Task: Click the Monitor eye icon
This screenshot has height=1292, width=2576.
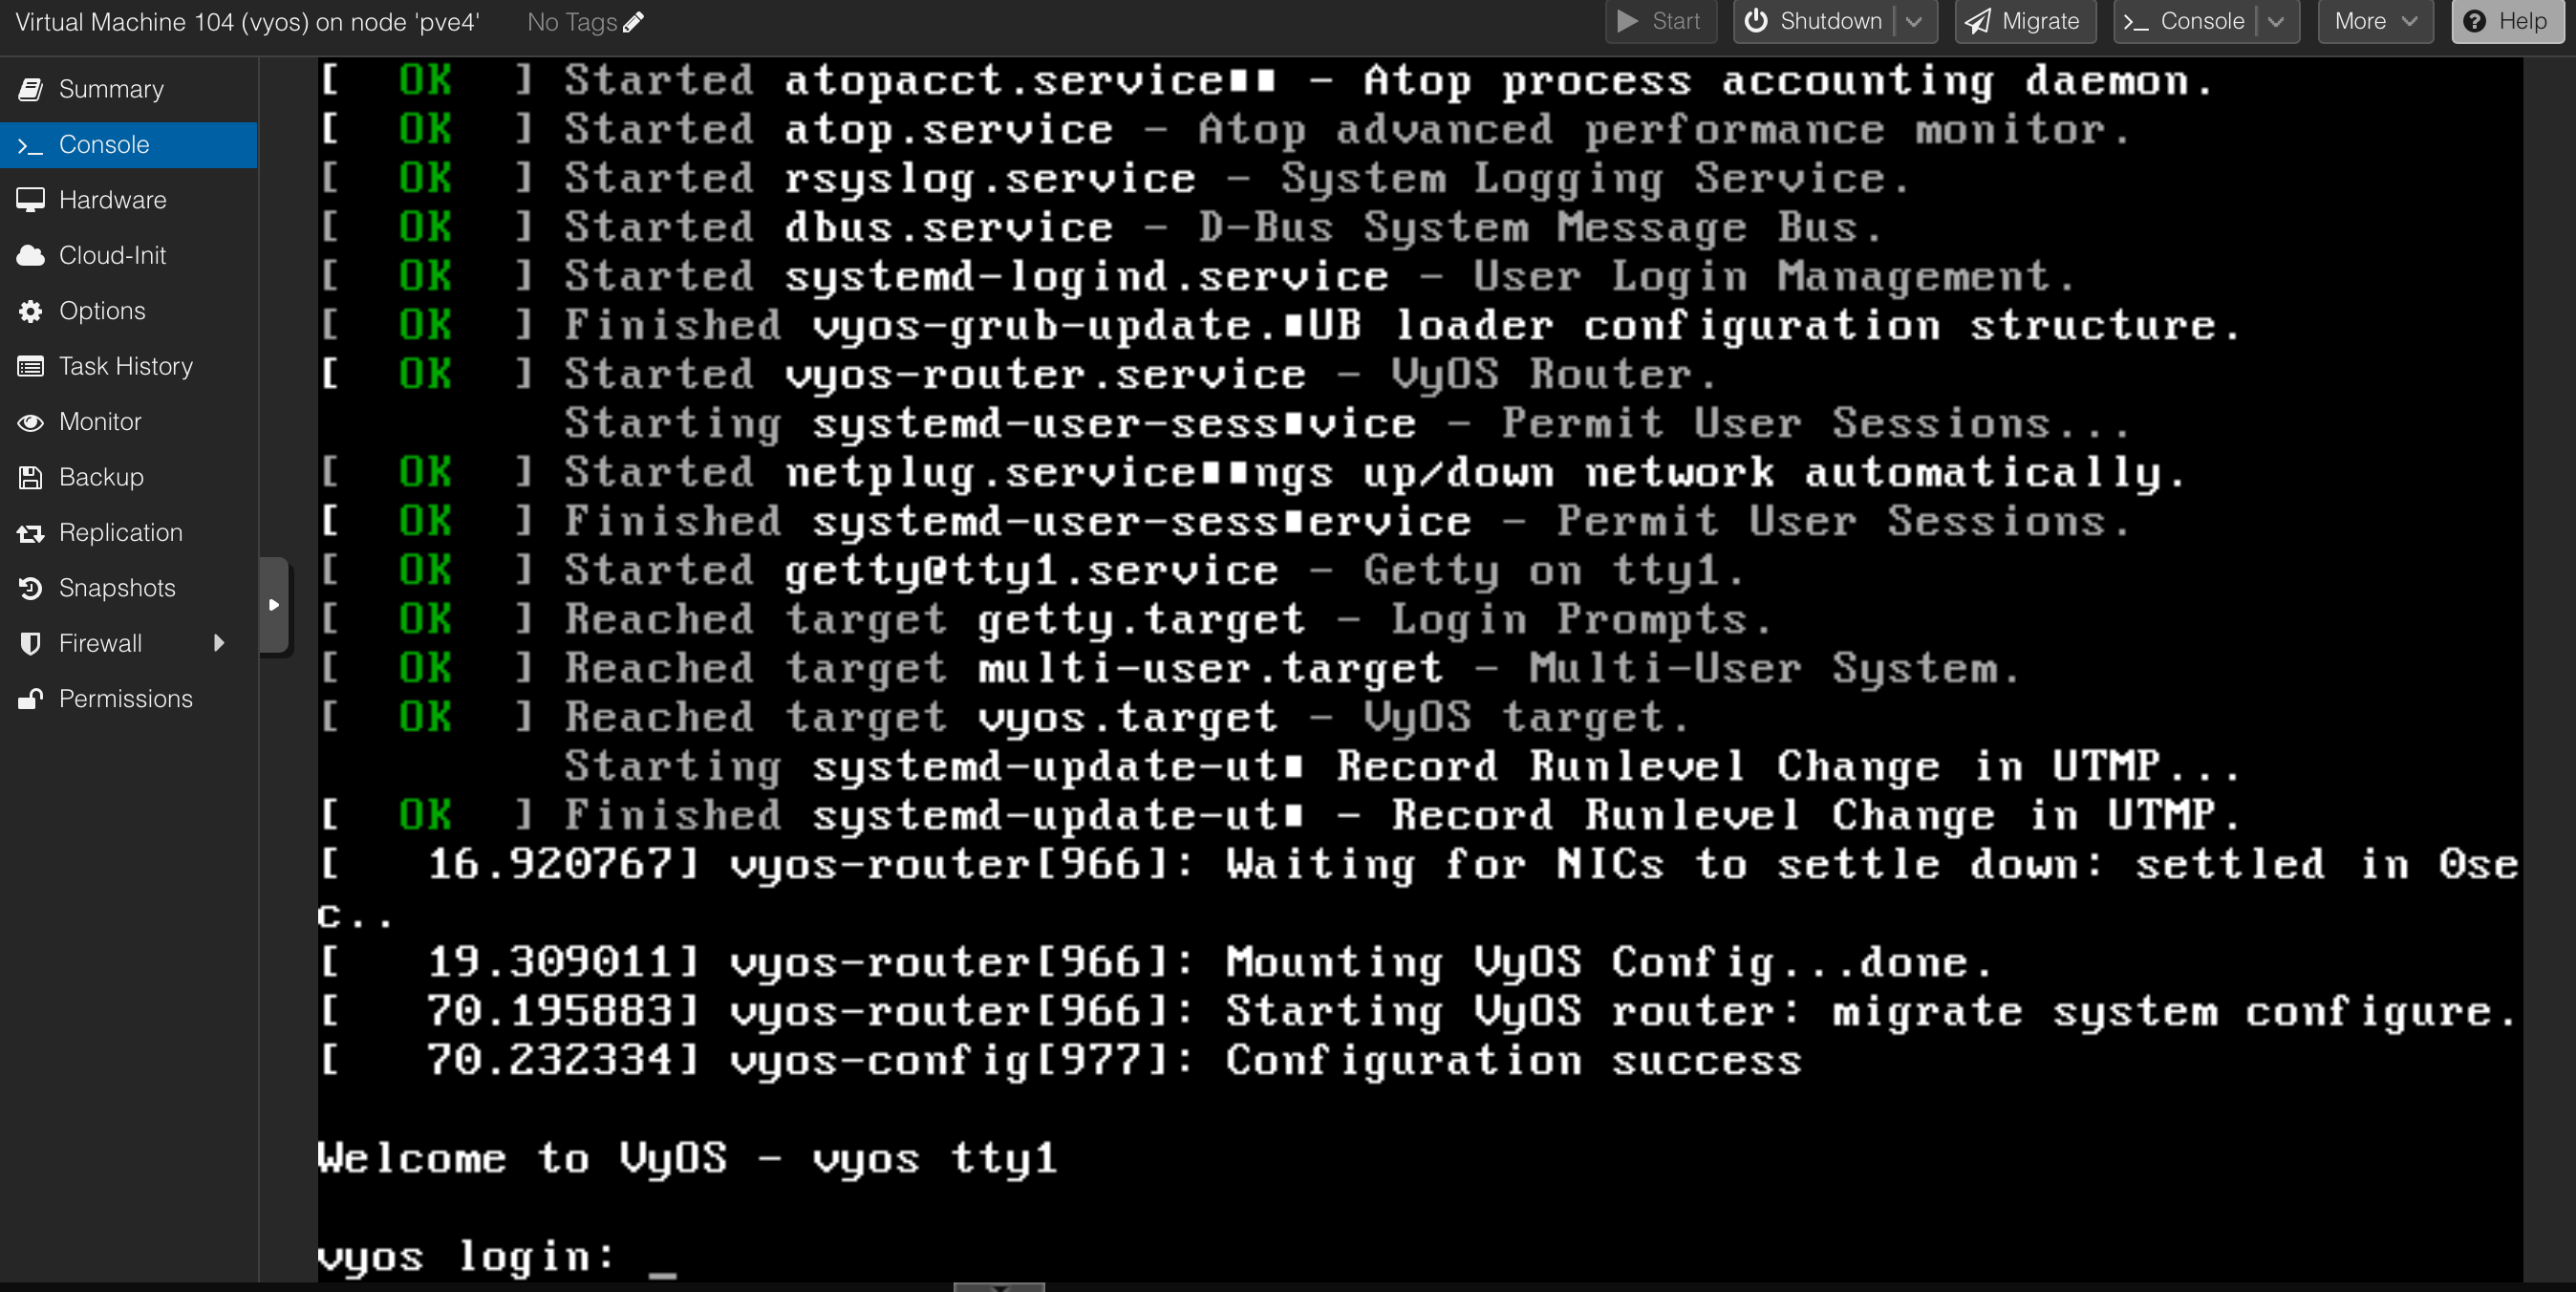Action: [31, 422]
